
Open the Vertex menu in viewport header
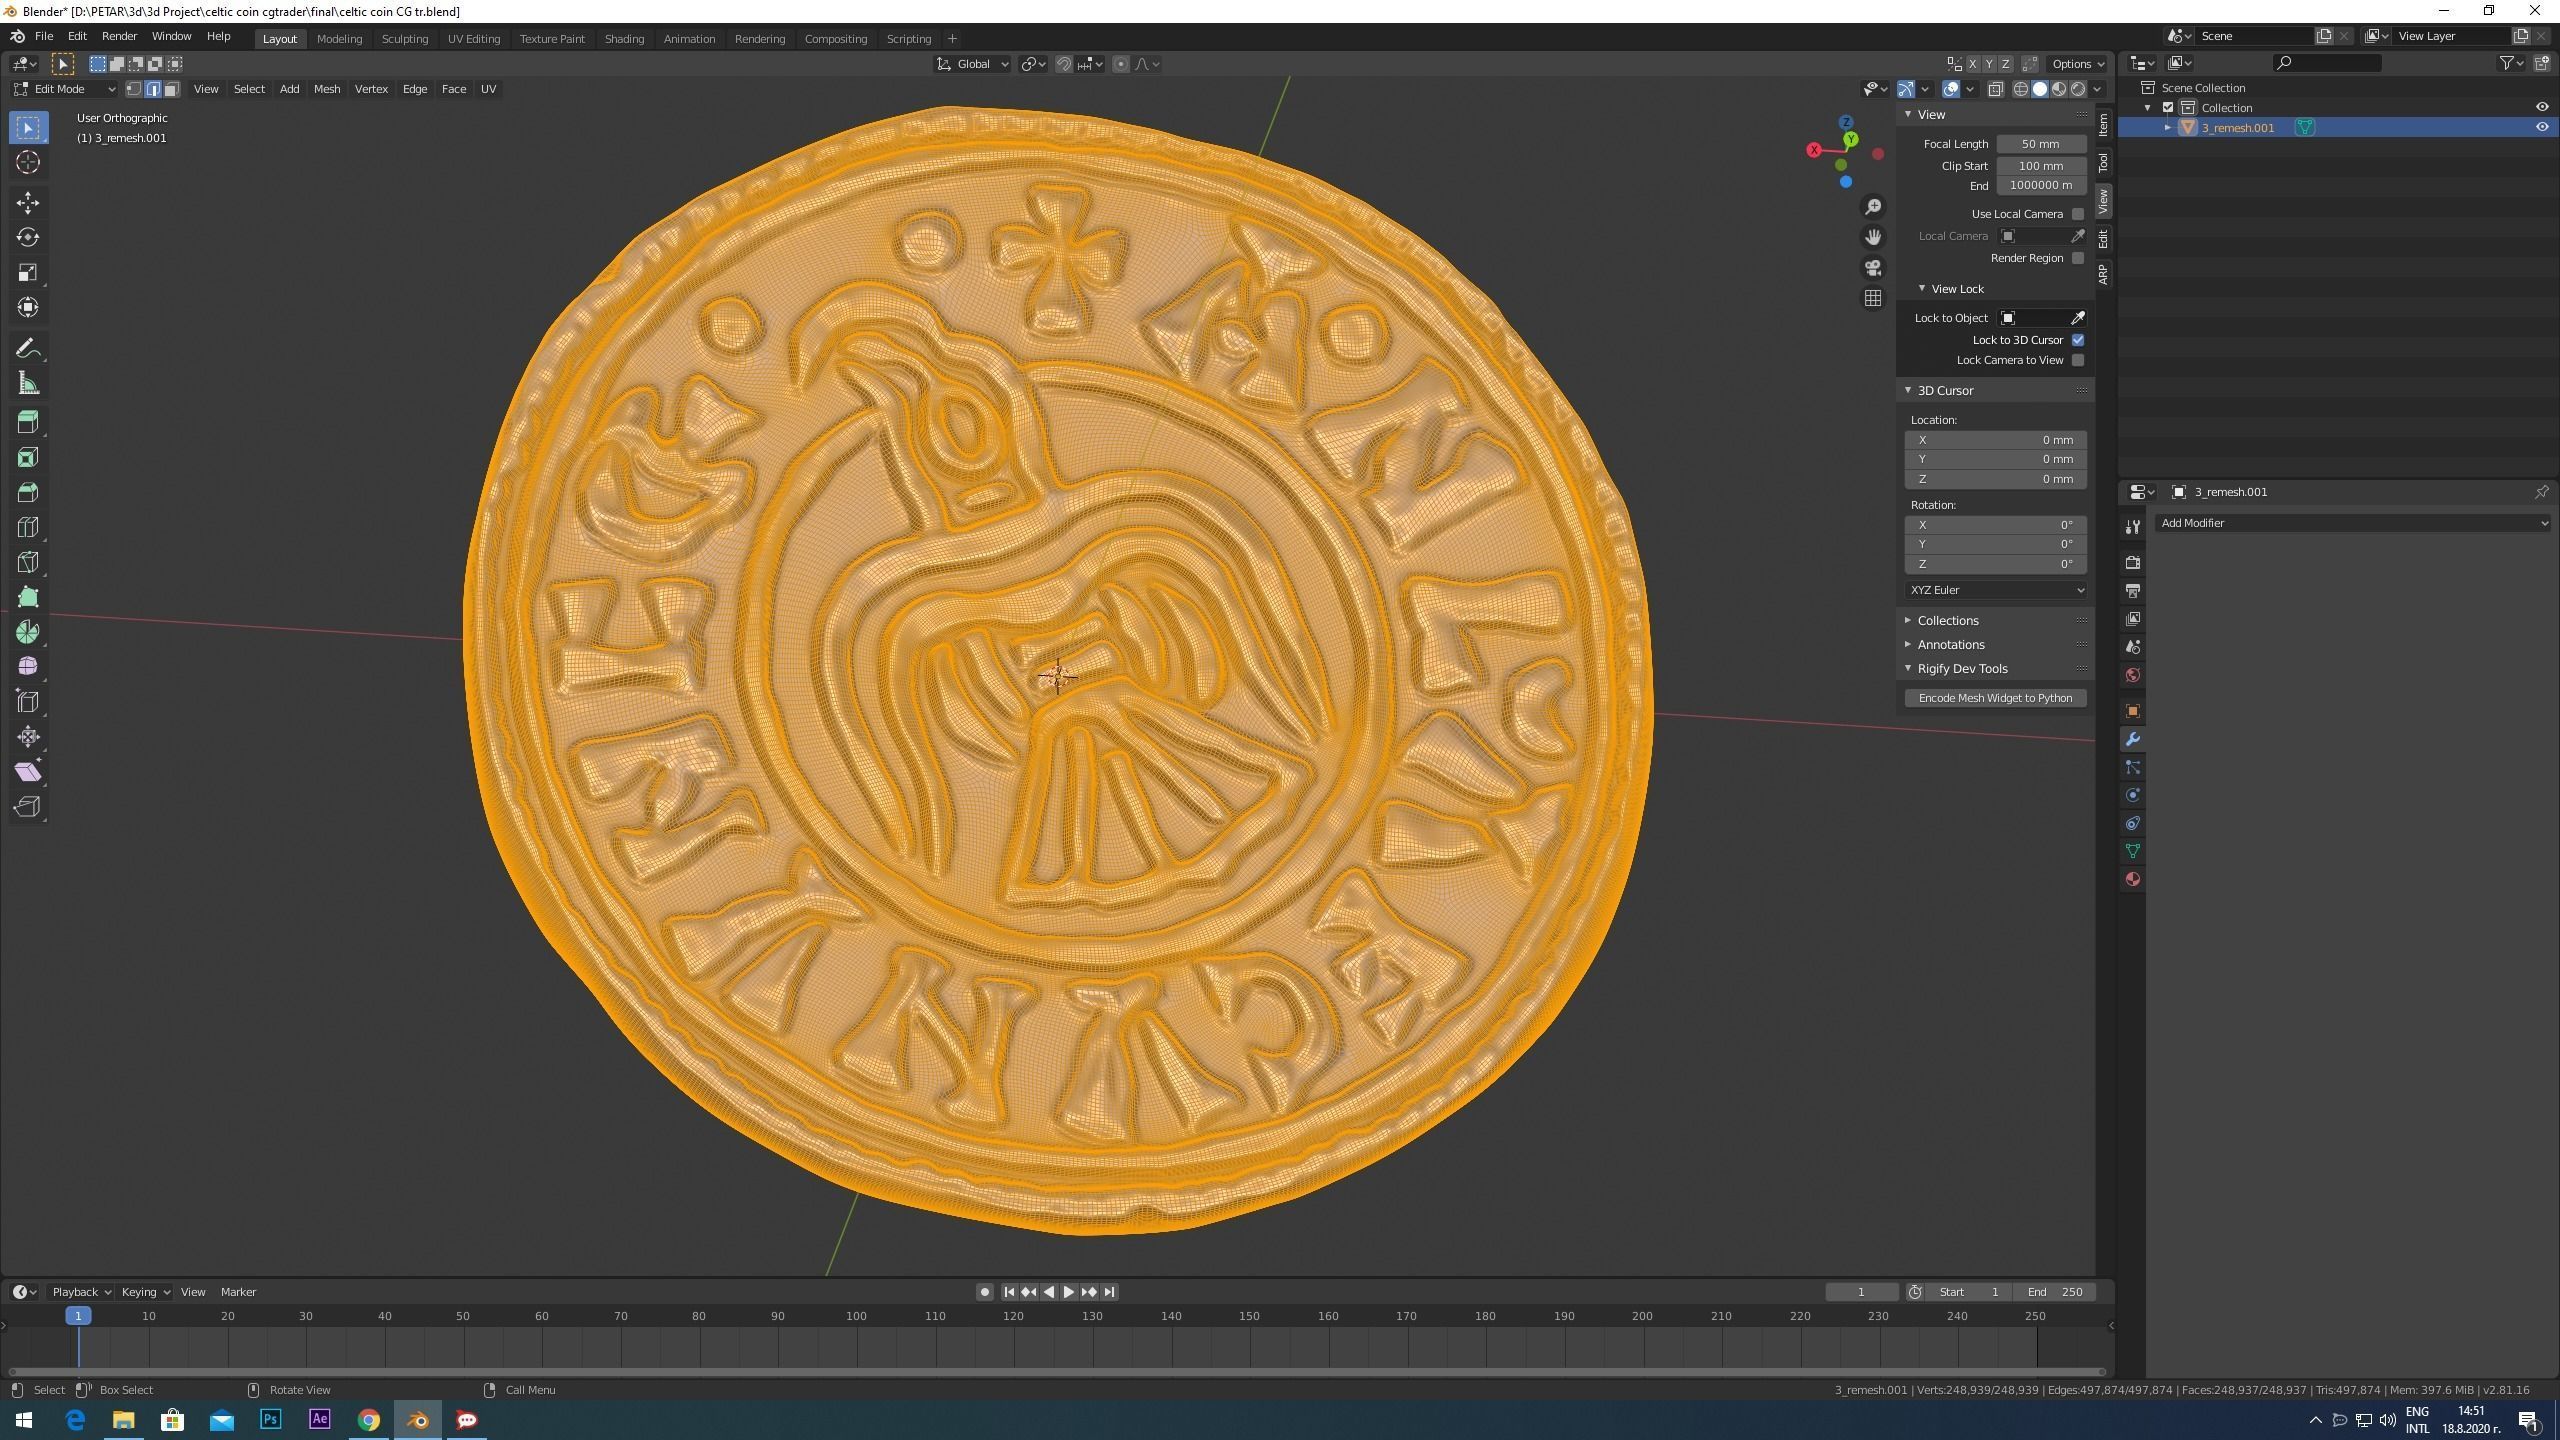tap(371, 89)
